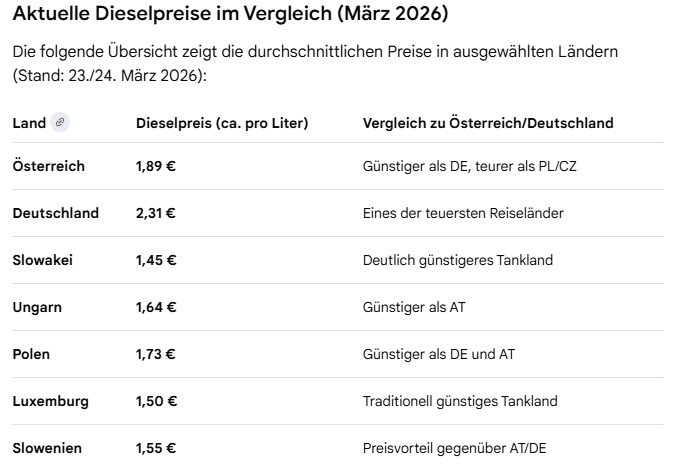Click the text Eines der teuersten Reiseländer

(x=465, y=213)
